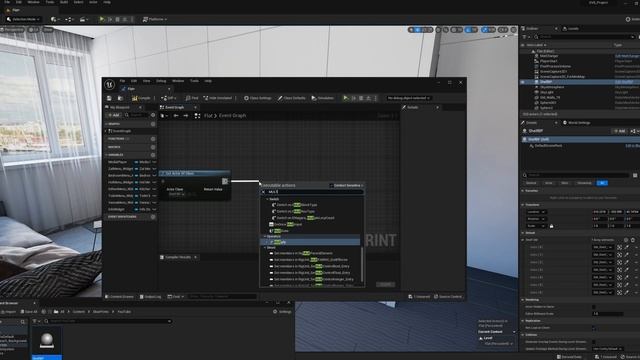Choose MultiGate entry in actions list
The image size is (640, 360).
pos(279,231)
